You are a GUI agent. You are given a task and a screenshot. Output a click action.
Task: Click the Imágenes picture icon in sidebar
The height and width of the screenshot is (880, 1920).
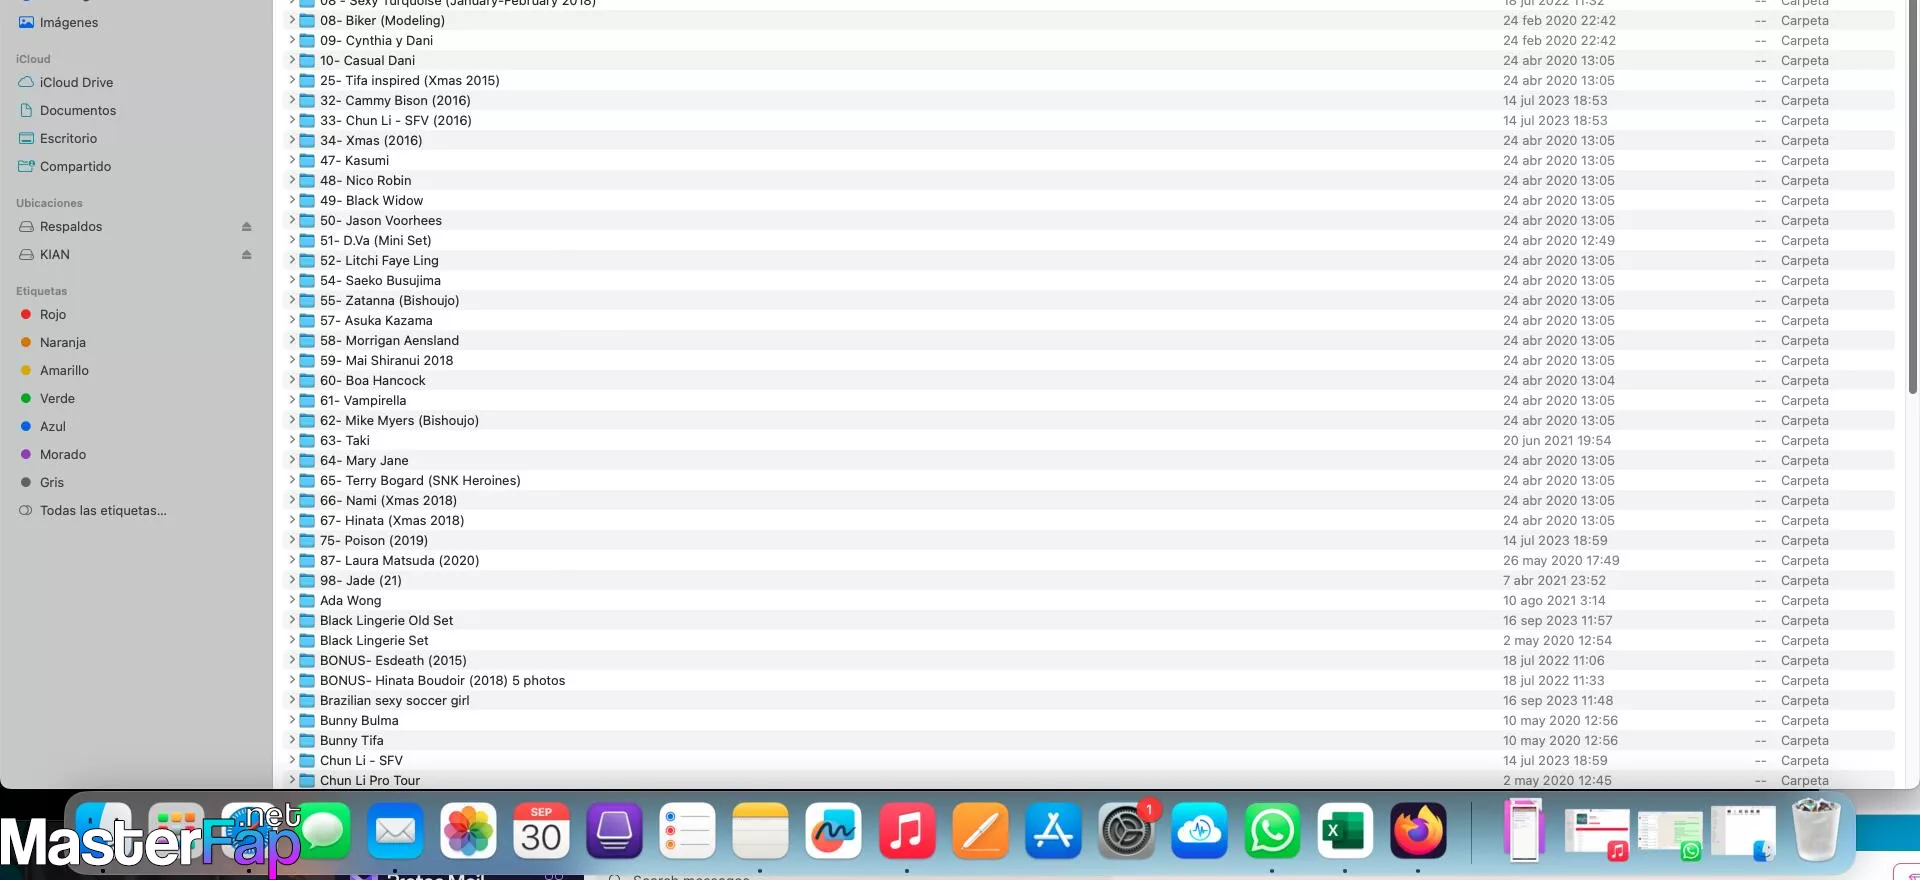pyautogui.click(x=27, y=22)
